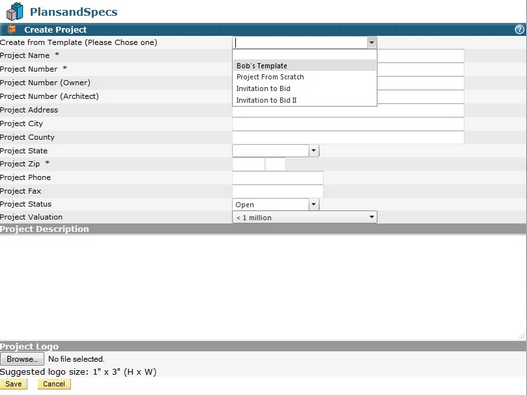Cancel project creation

54,384
